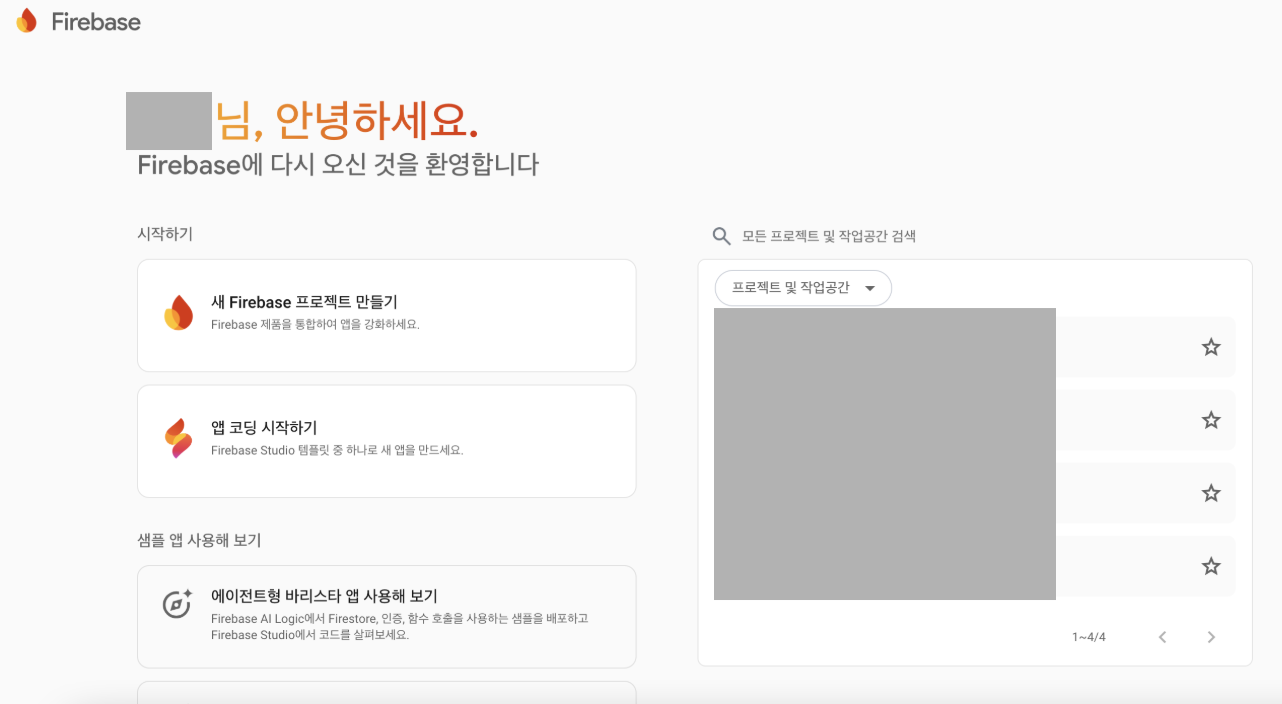Star the bottommost project in the list
The width and height of the screenshot is (1282, 704).
point(1211,566)
